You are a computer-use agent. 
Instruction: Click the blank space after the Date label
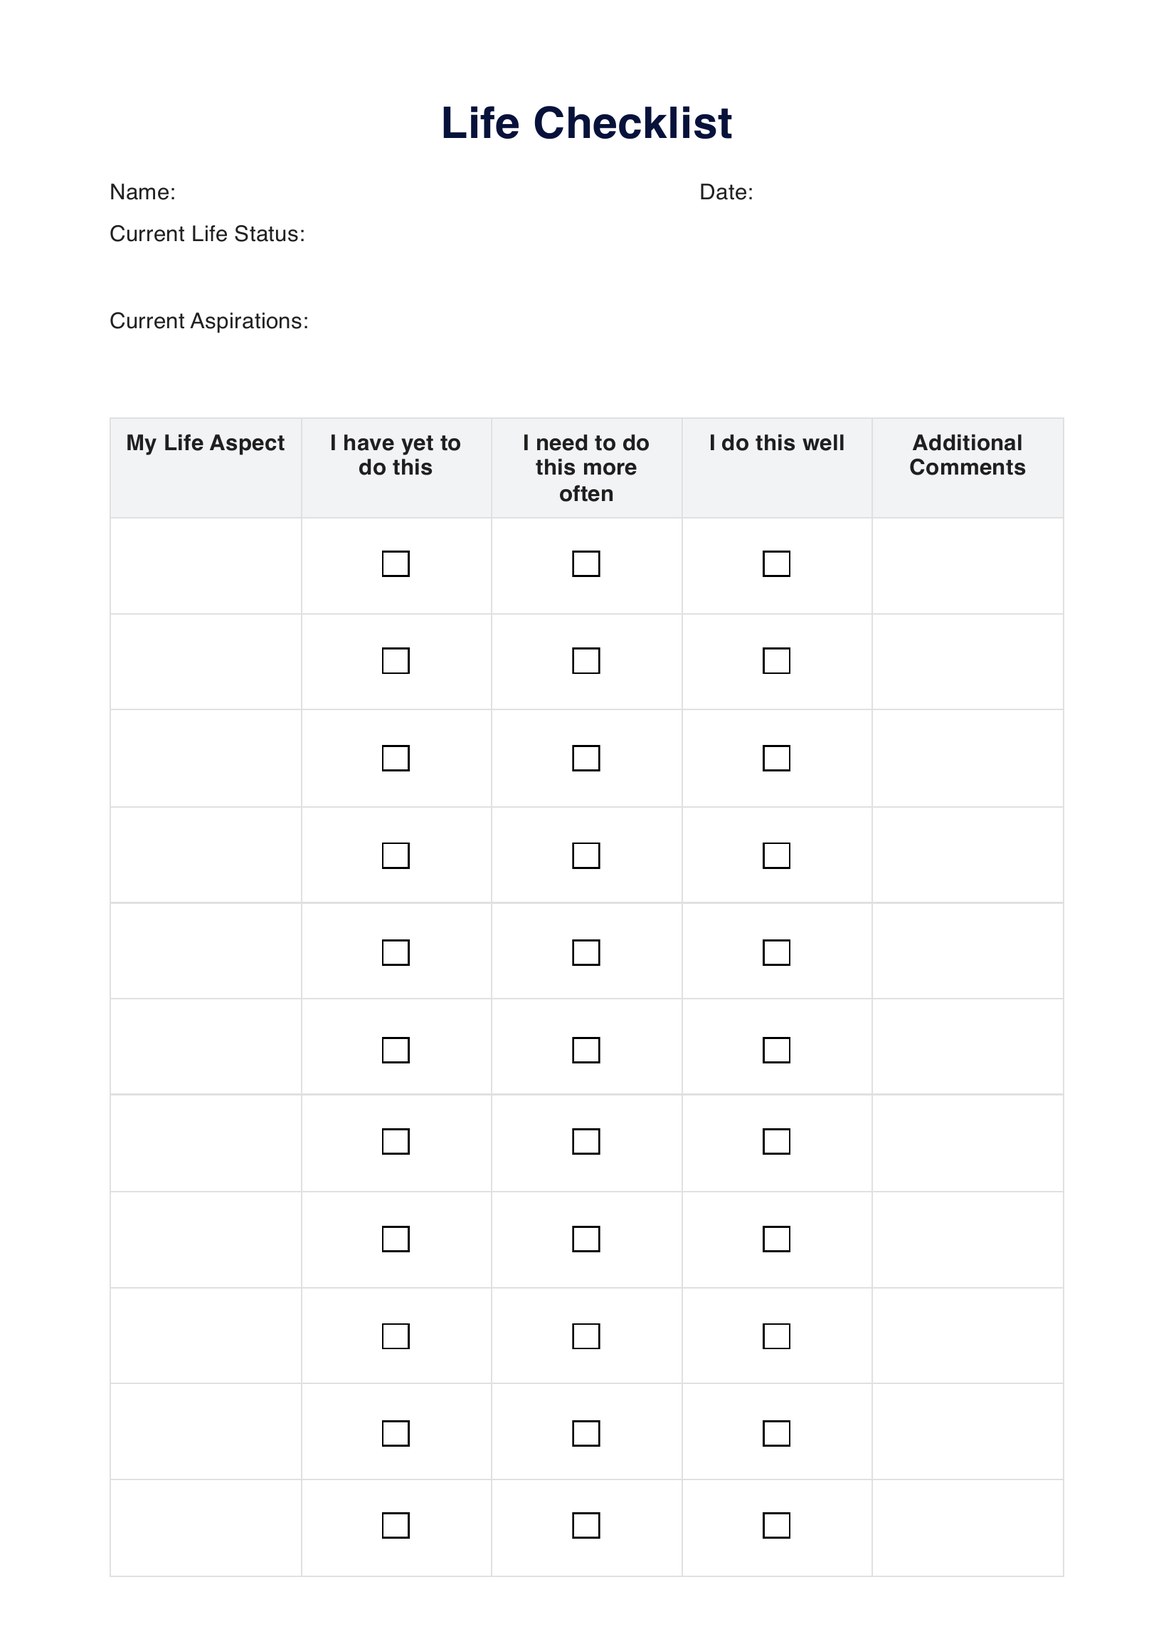pyautogui.click(x=900, y=192)
